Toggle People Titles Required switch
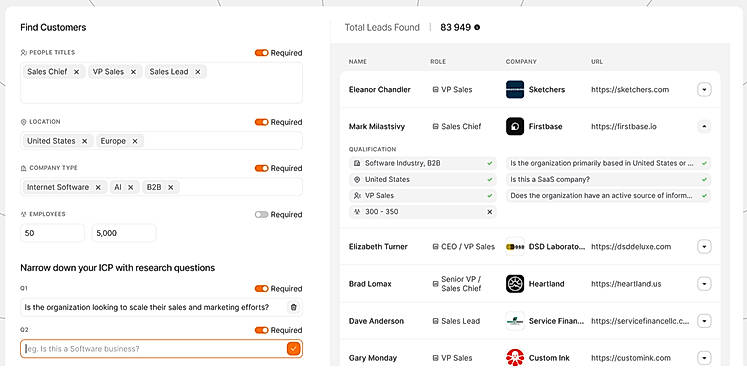This screenshot has height=368, width=747. [x=262, y=53]
